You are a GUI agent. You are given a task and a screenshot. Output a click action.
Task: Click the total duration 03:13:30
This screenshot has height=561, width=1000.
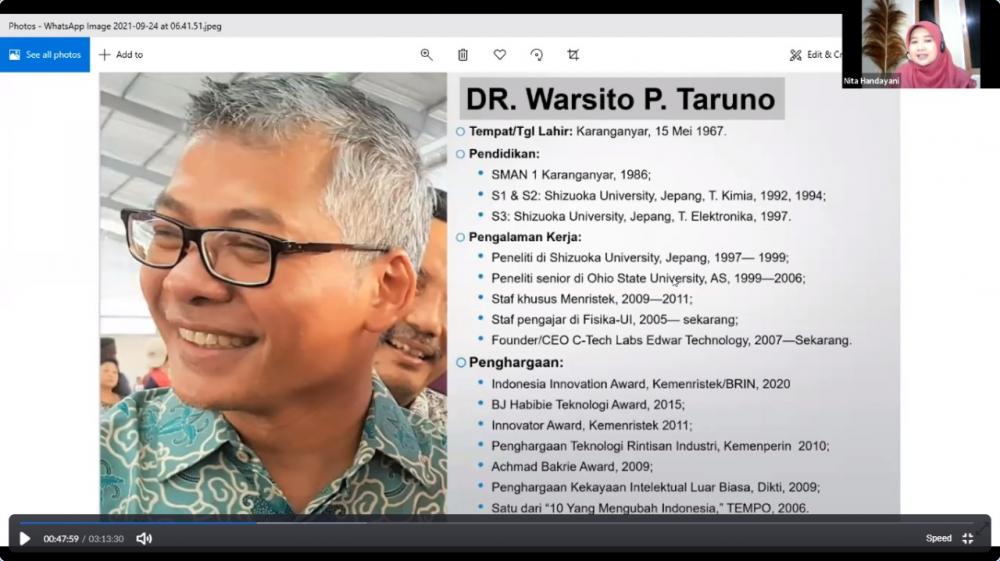[x=106, y=539]
